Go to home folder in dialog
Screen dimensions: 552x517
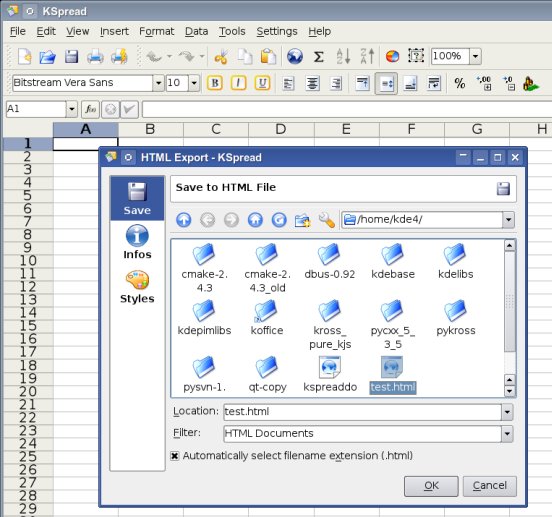255,220
